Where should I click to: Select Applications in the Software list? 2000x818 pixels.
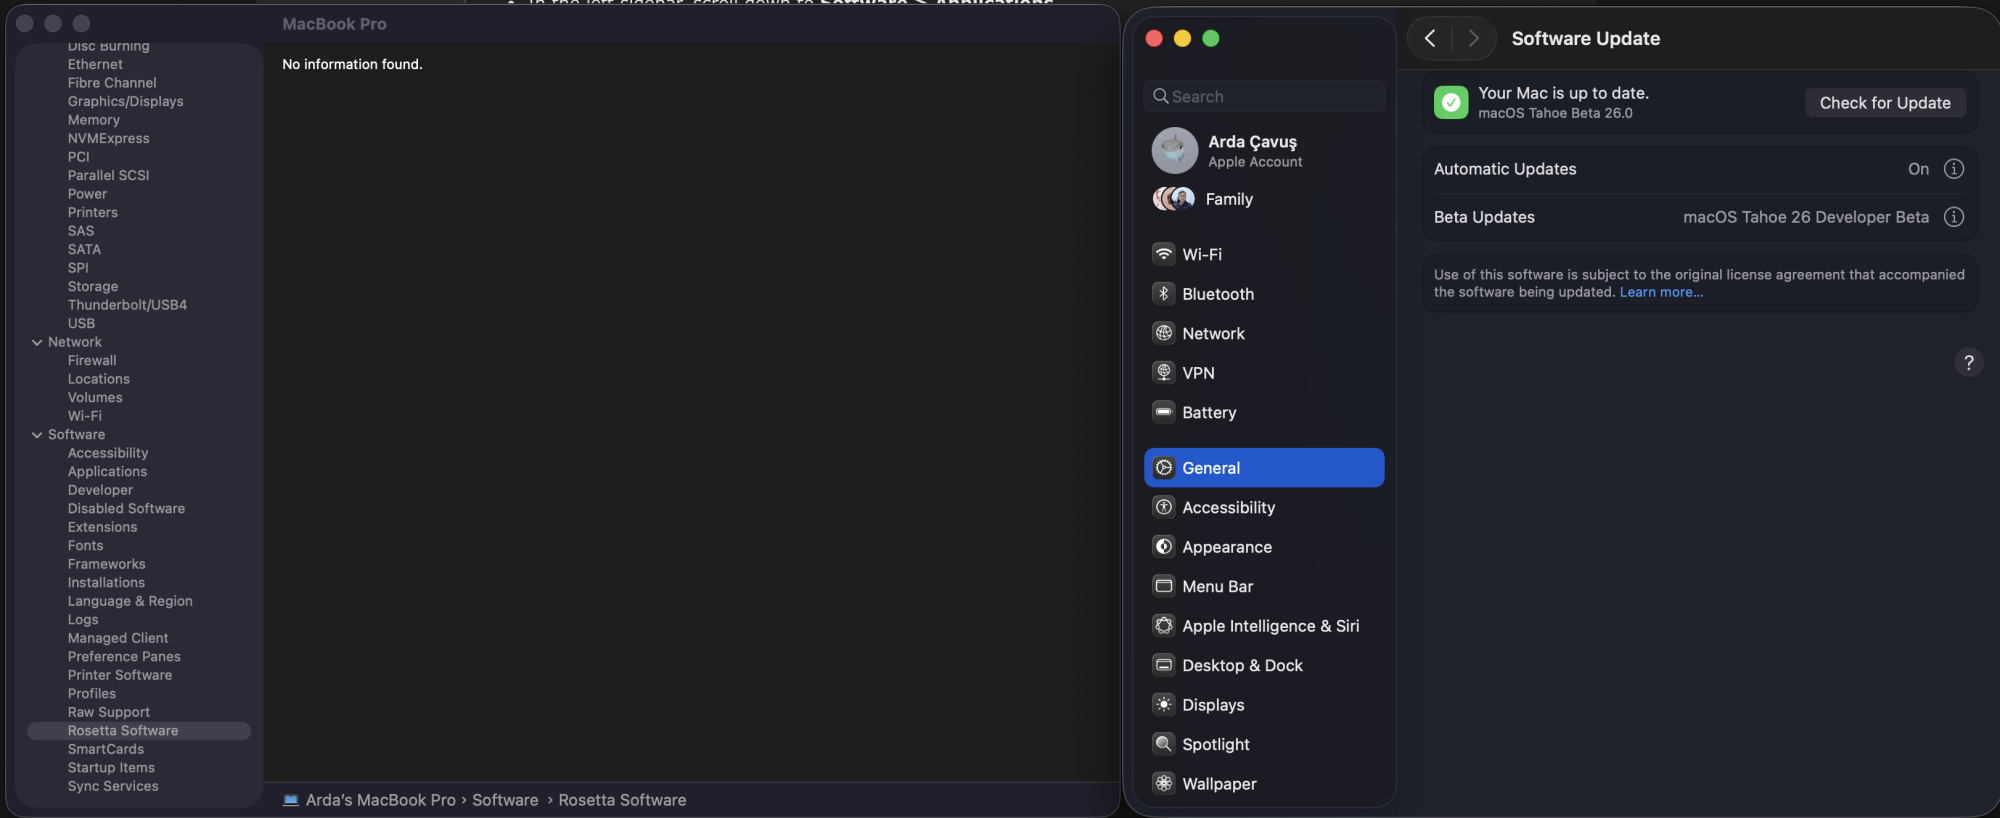pyautogui.click(x=107, y=472)
